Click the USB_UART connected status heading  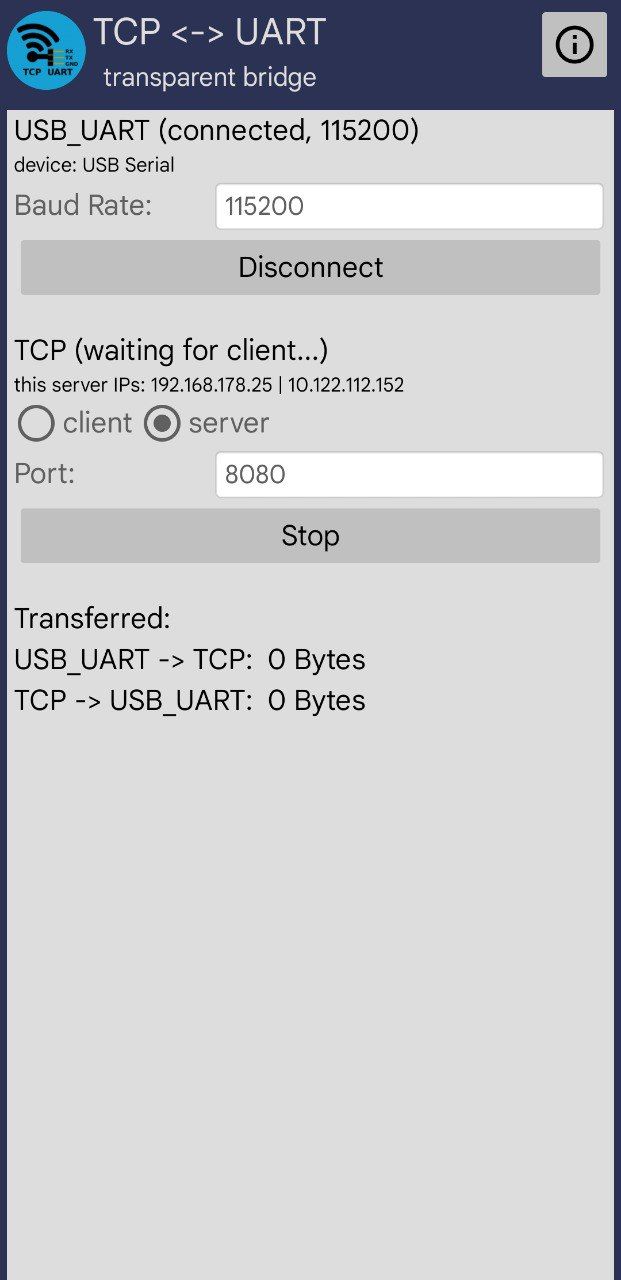click(x=216, y=131)
